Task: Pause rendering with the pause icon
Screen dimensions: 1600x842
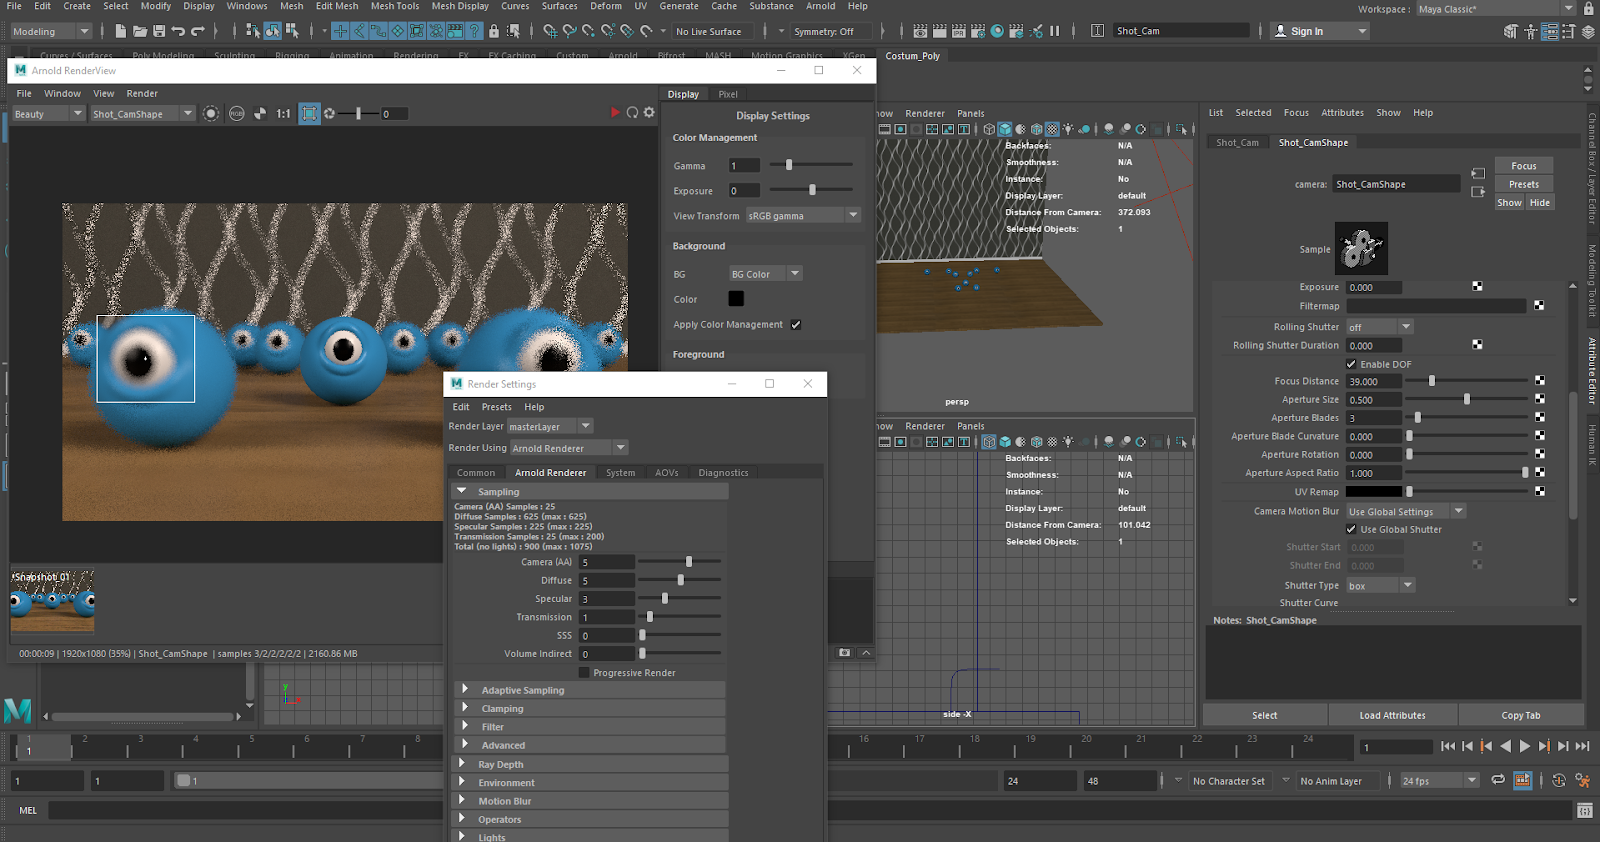Action: point(1054,32)
